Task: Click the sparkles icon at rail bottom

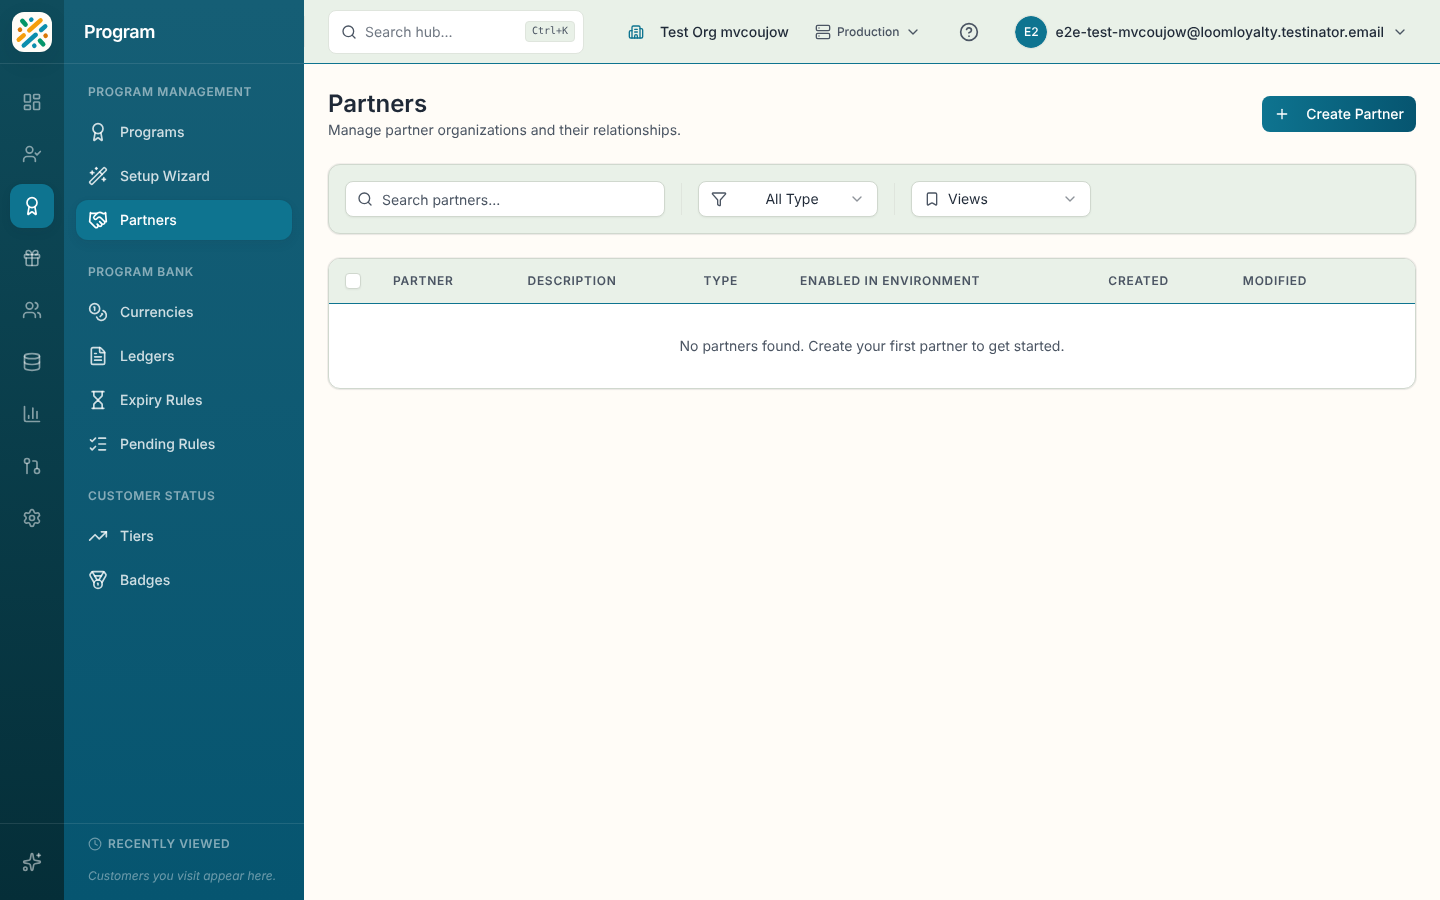Action: (32, 862)
